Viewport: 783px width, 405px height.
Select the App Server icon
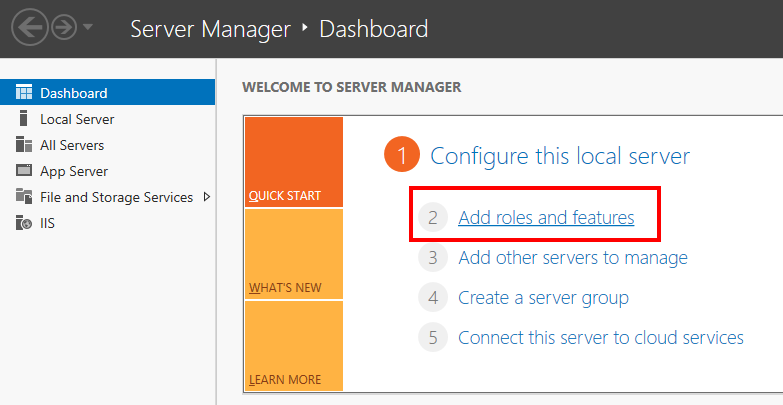24,171
